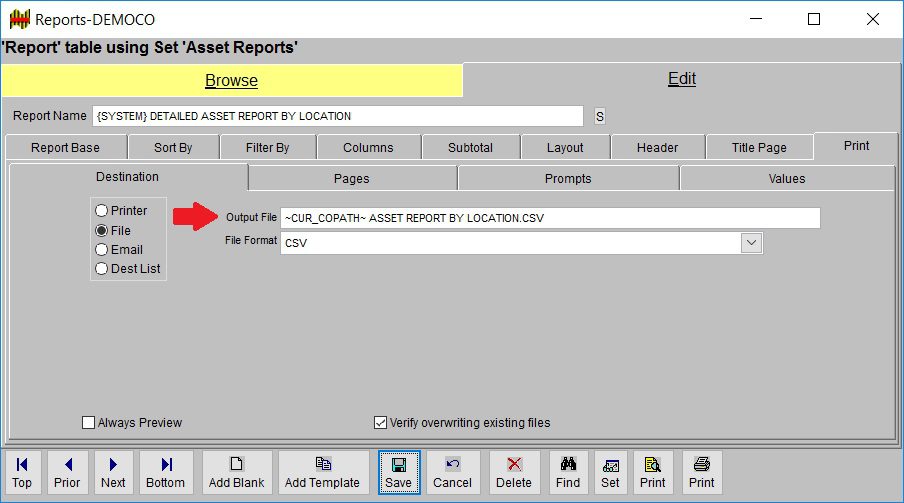Save the report with the floppy disk button
This screenshot has height=503, width=904.
point(398,472)
